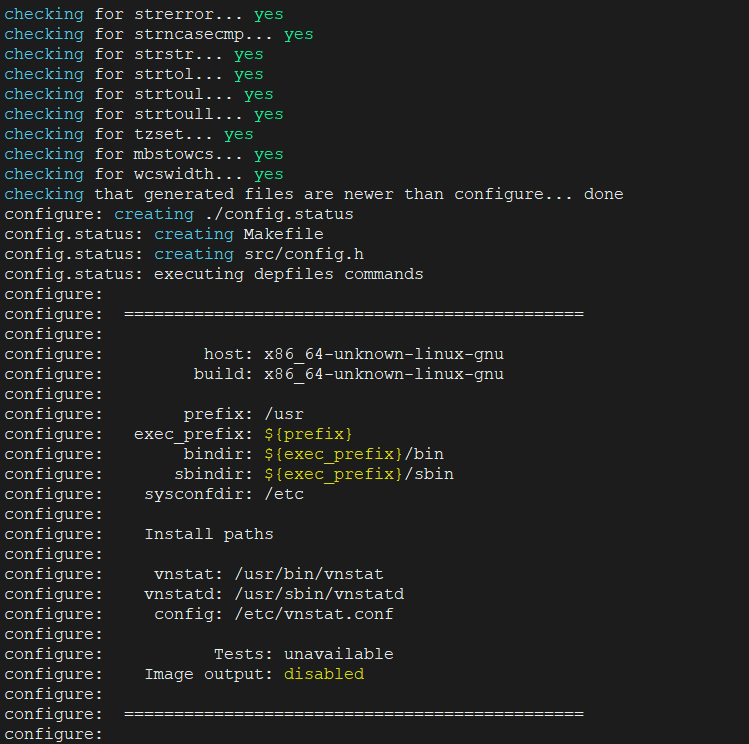Click the sysconfdir /etc value

click(x=284, y=494)
